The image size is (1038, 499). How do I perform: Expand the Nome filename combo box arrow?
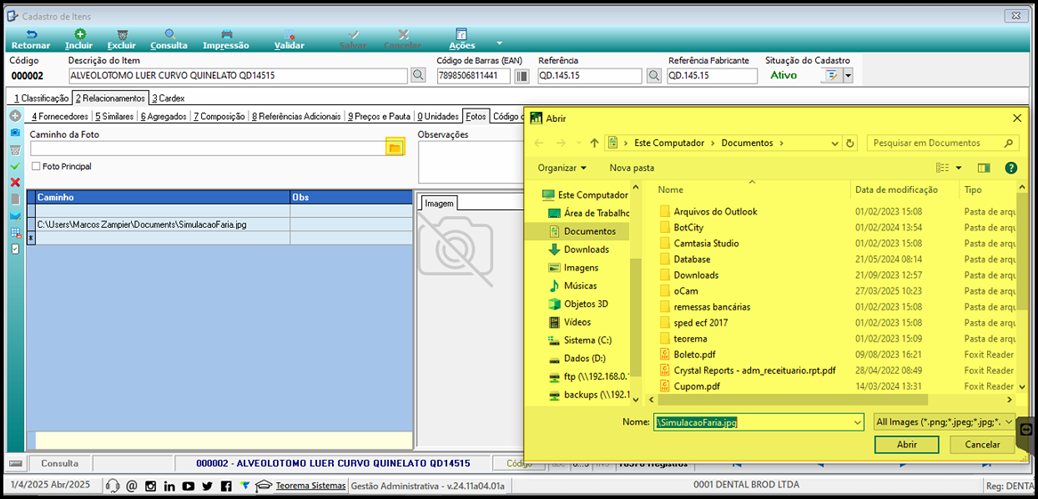(858, 422)
